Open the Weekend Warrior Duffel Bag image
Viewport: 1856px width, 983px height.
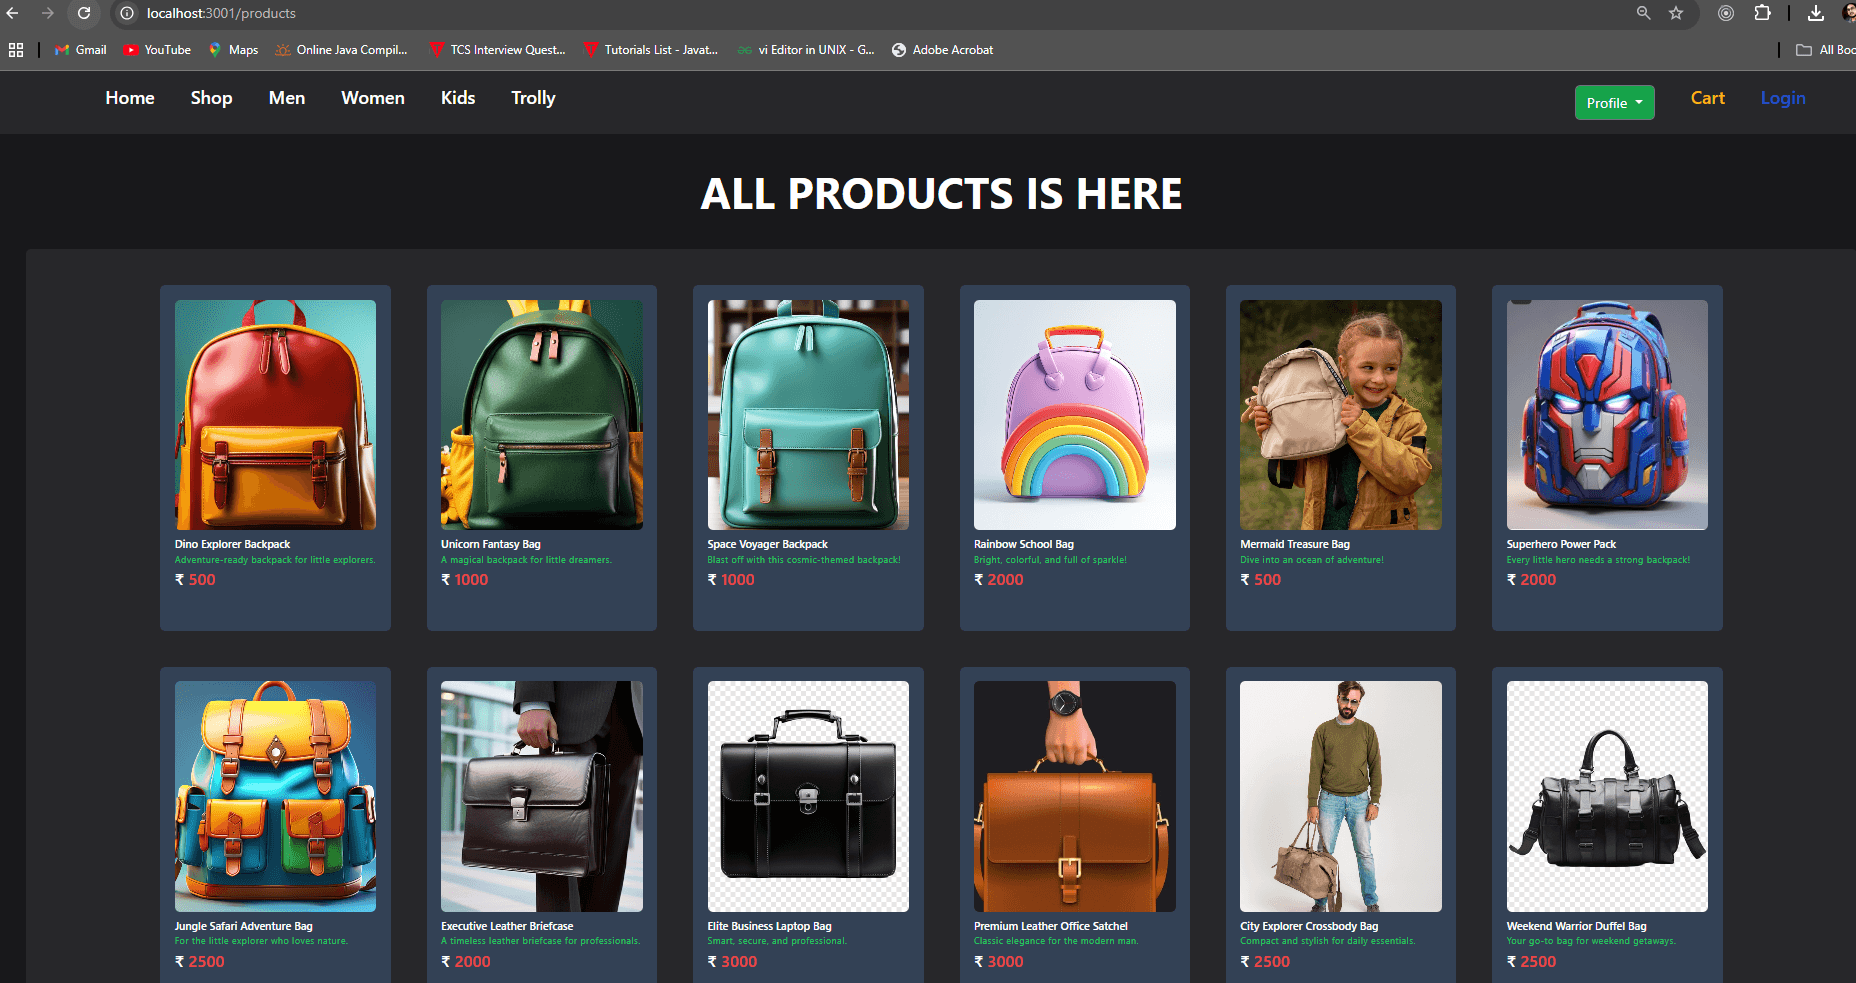[x=1607, y=797]
